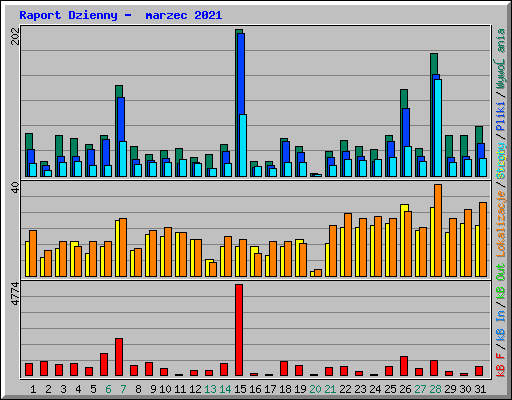Click the day label 31
The width and height of the screenshot is (512, 400).
pos(480,389)
